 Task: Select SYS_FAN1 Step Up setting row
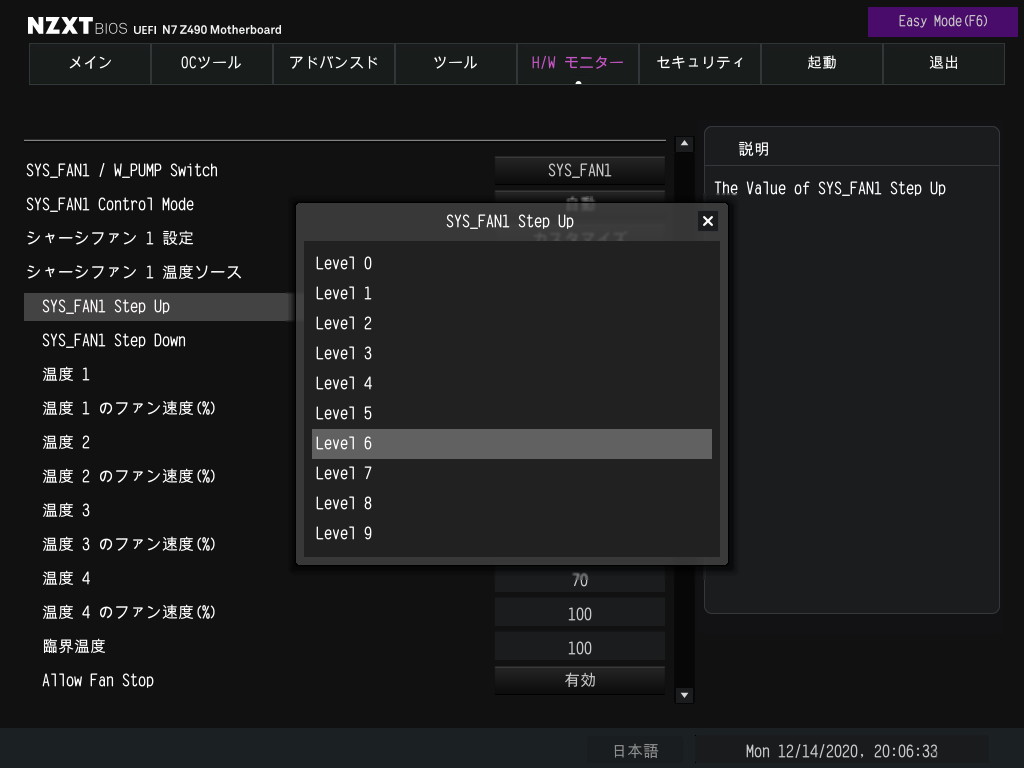[159, 307]
